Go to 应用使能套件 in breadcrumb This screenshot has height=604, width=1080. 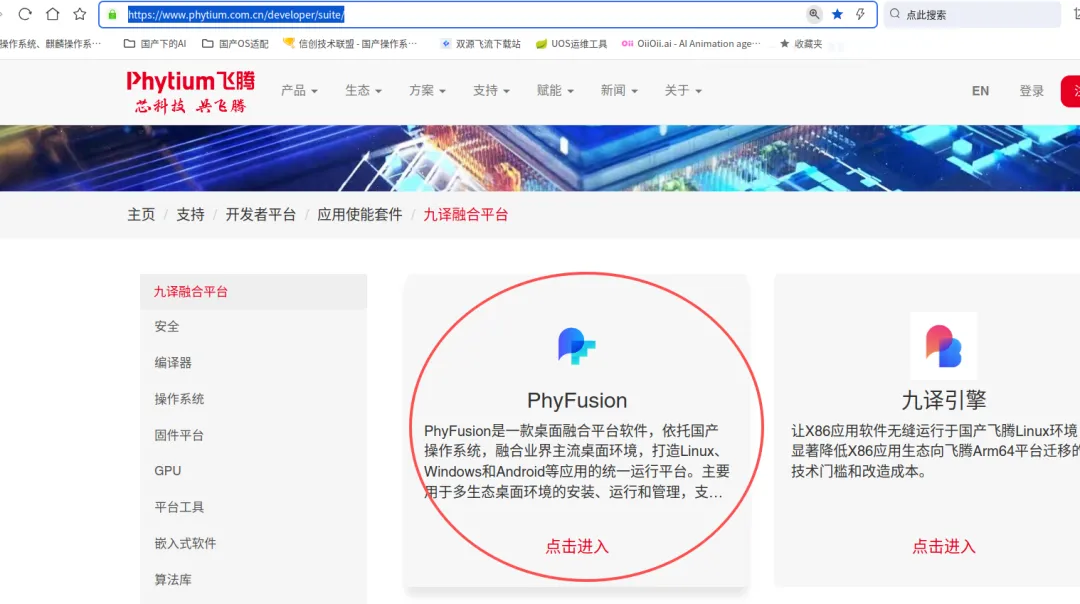360,215
